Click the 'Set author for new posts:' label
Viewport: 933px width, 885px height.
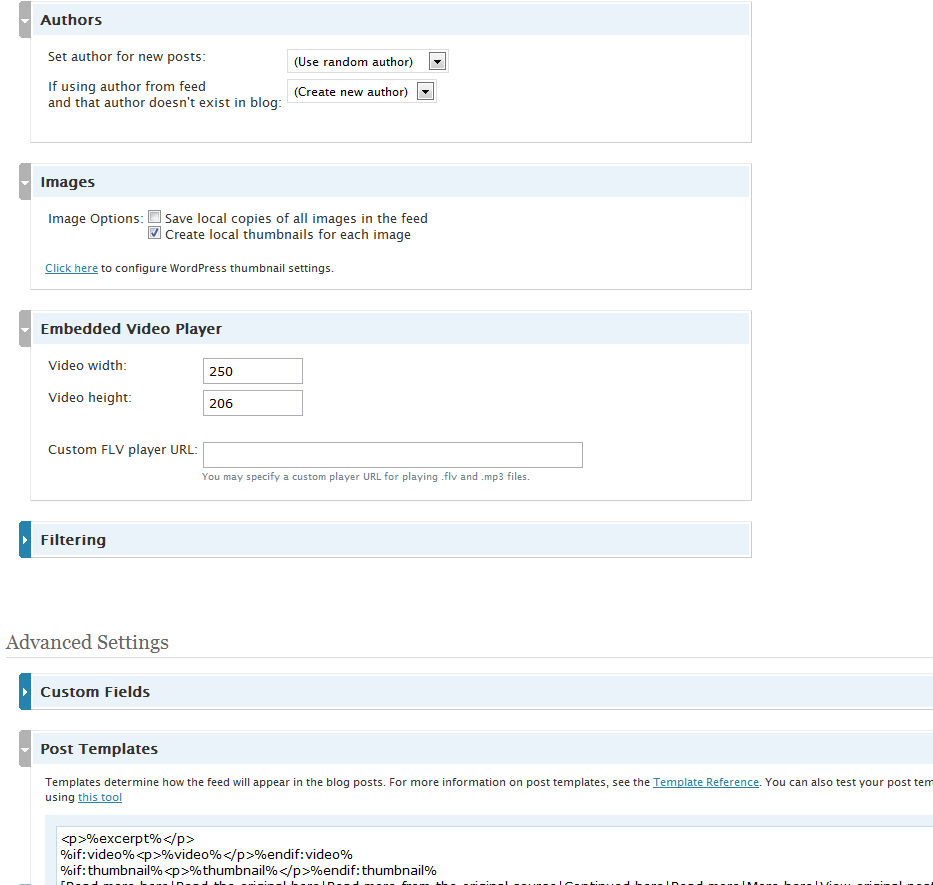point(127,57)
